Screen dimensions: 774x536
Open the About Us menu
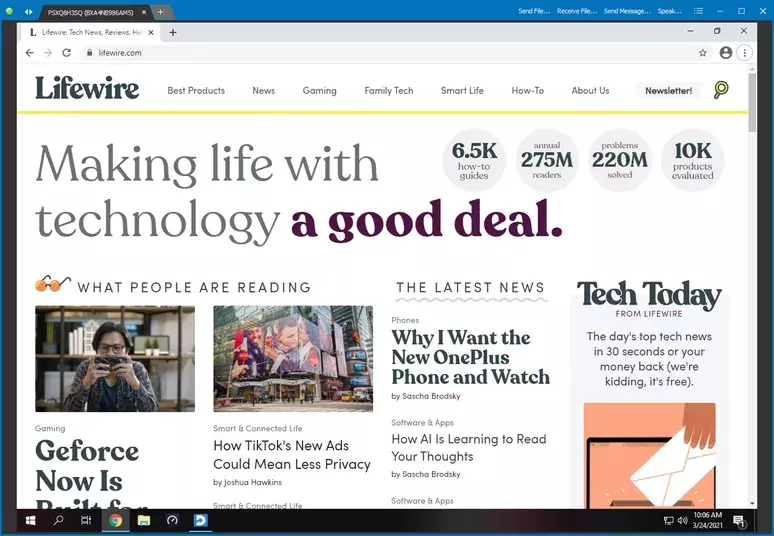(590, 91)
